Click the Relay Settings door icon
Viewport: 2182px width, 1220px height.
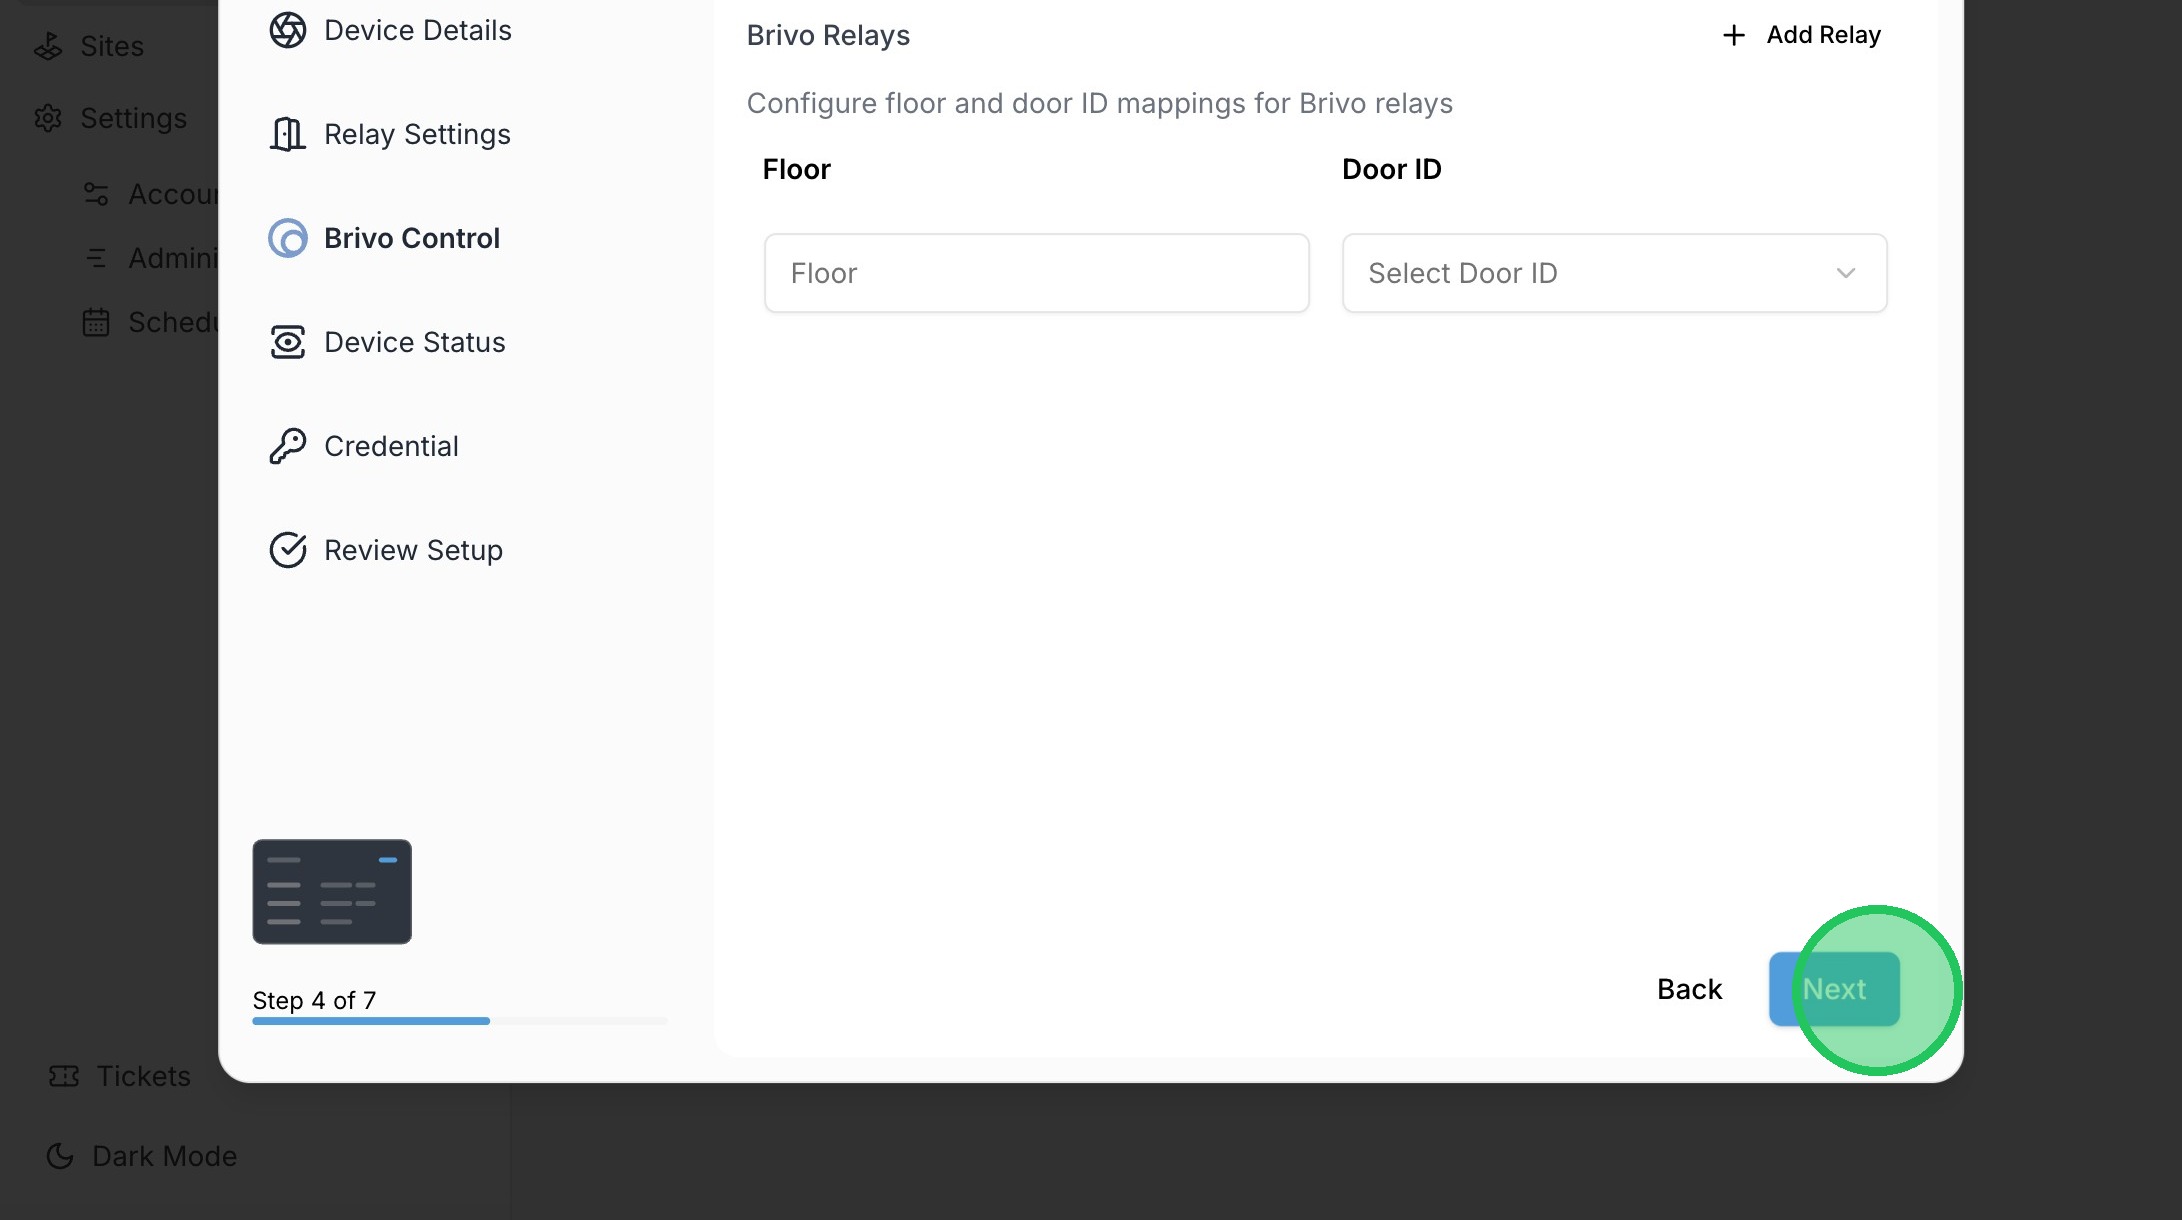tap(288, 134)
